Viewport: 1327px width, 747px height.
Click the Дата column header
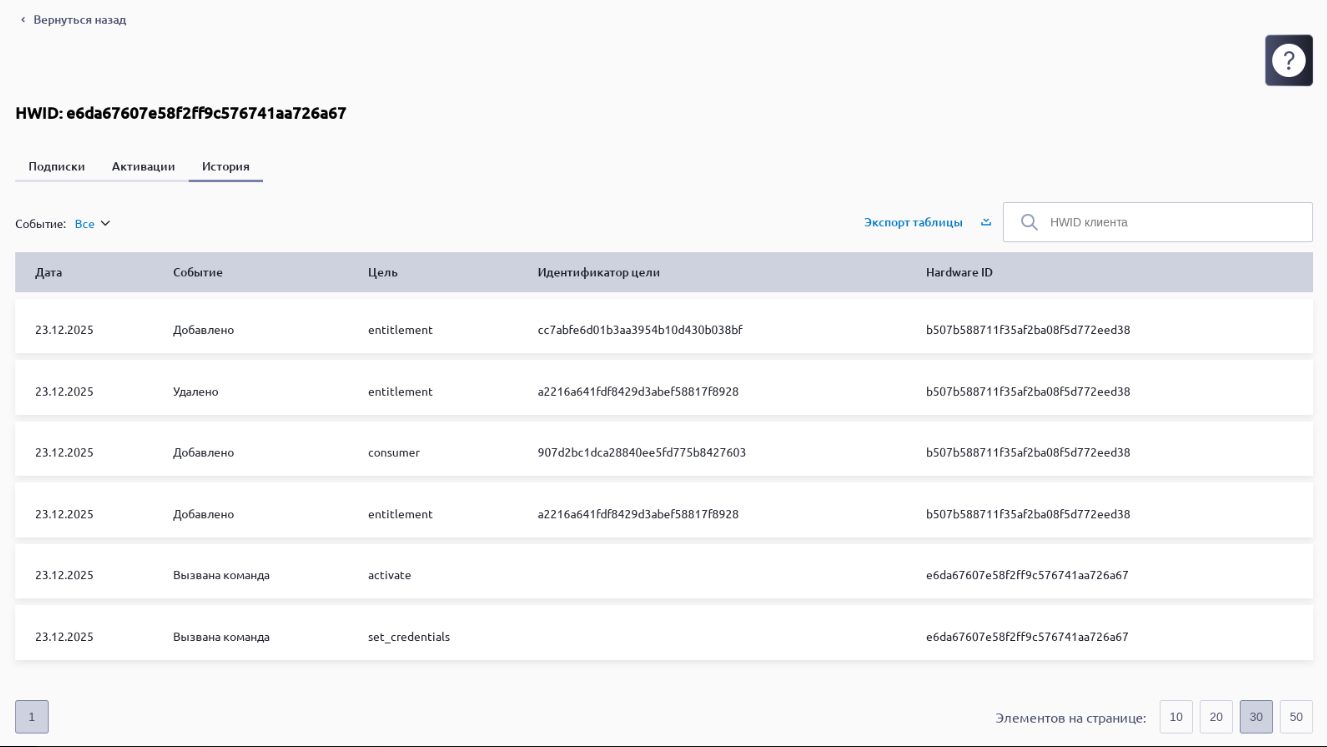pos(48,272)
